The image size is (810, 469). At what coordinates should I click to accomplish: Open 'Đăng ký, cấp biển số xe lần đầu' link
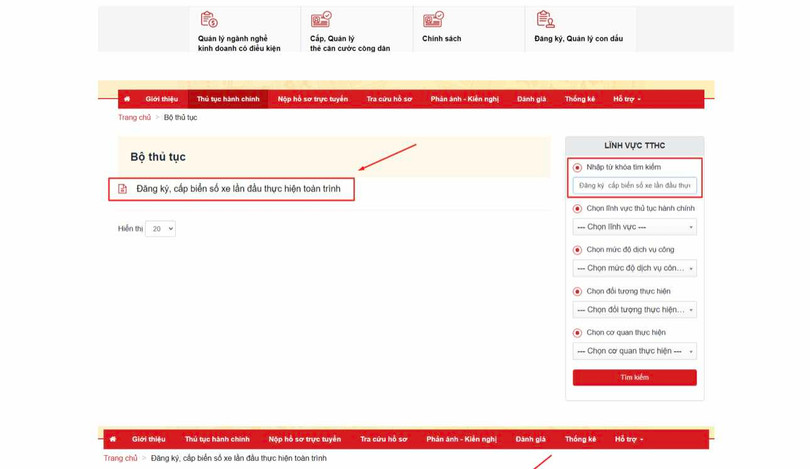click(x=238, y=189)
